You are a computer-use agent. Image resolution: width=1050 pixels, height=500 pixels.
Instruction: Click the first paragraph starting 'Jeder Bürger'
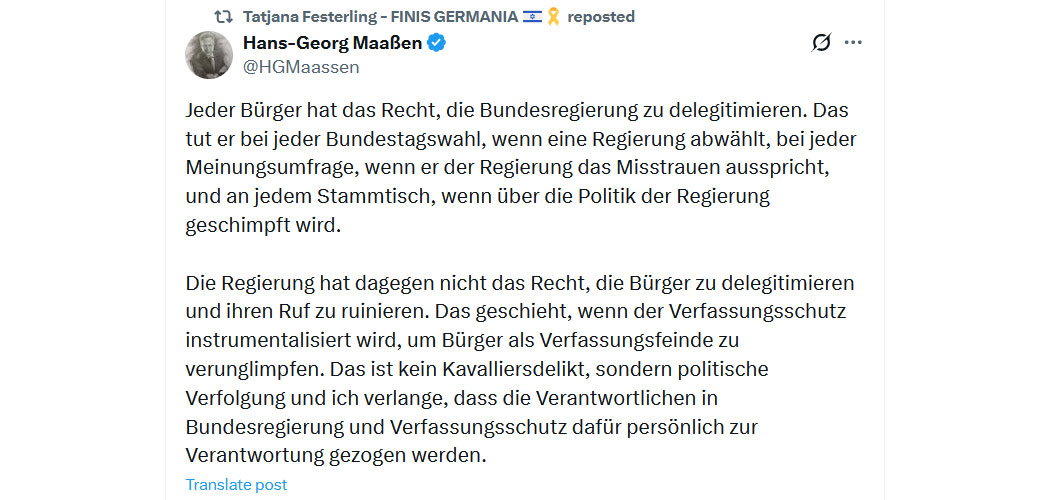[522, 168]
